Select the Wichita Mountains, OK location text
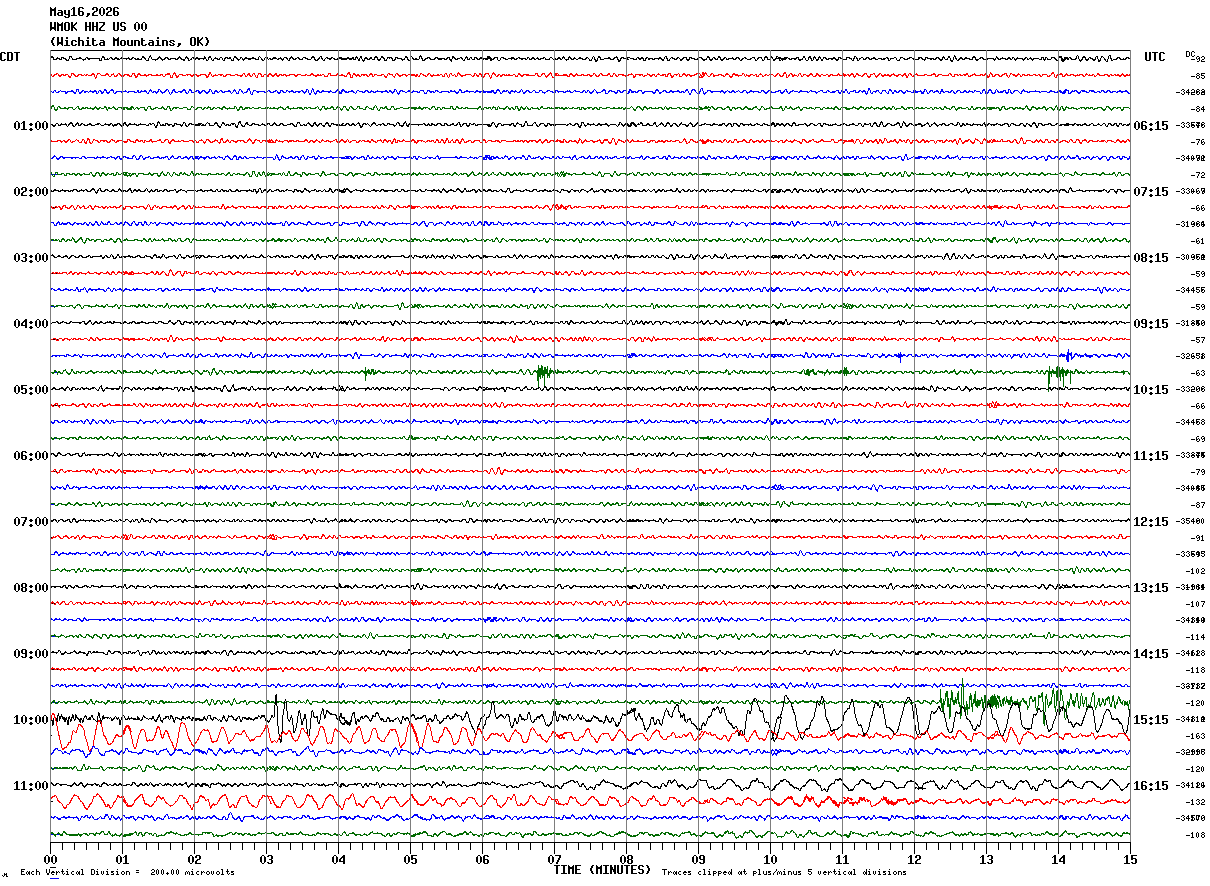 tap(130, 42)
